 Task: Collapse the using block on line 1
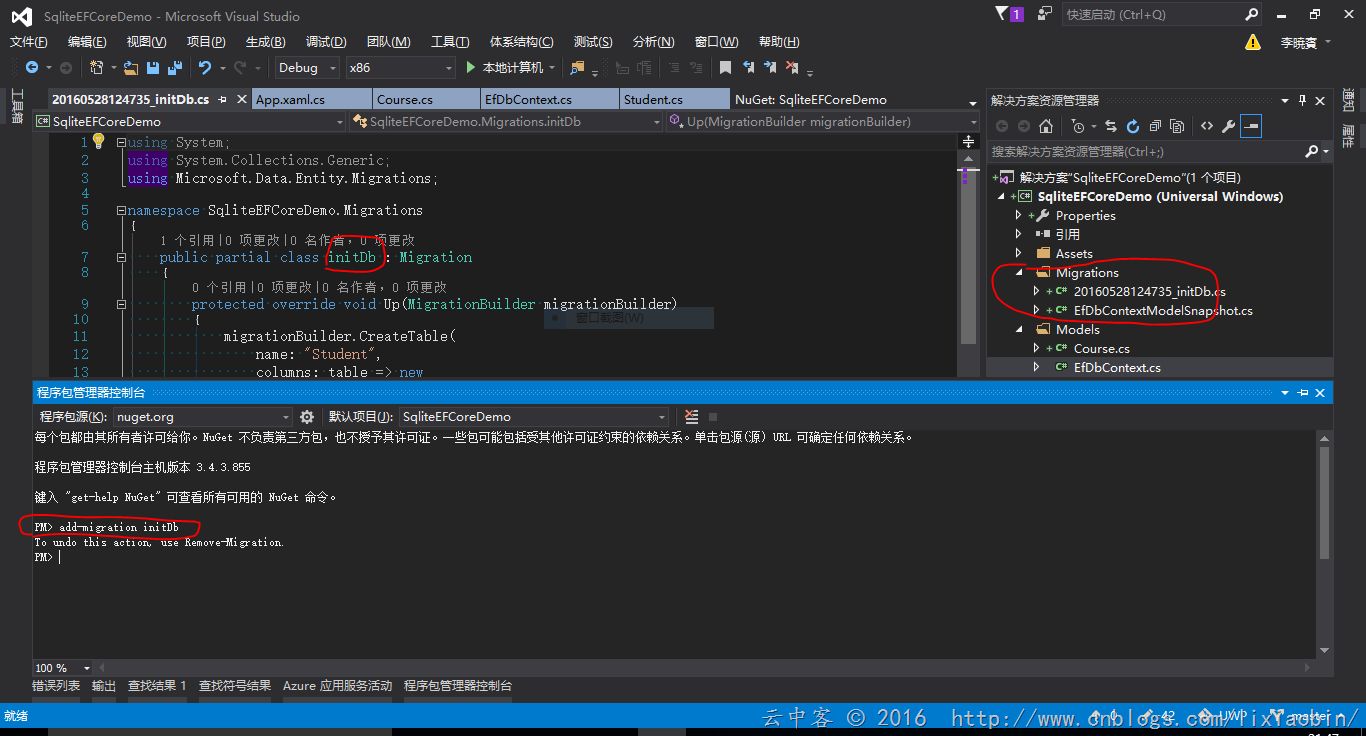click(x=121, y=142)
